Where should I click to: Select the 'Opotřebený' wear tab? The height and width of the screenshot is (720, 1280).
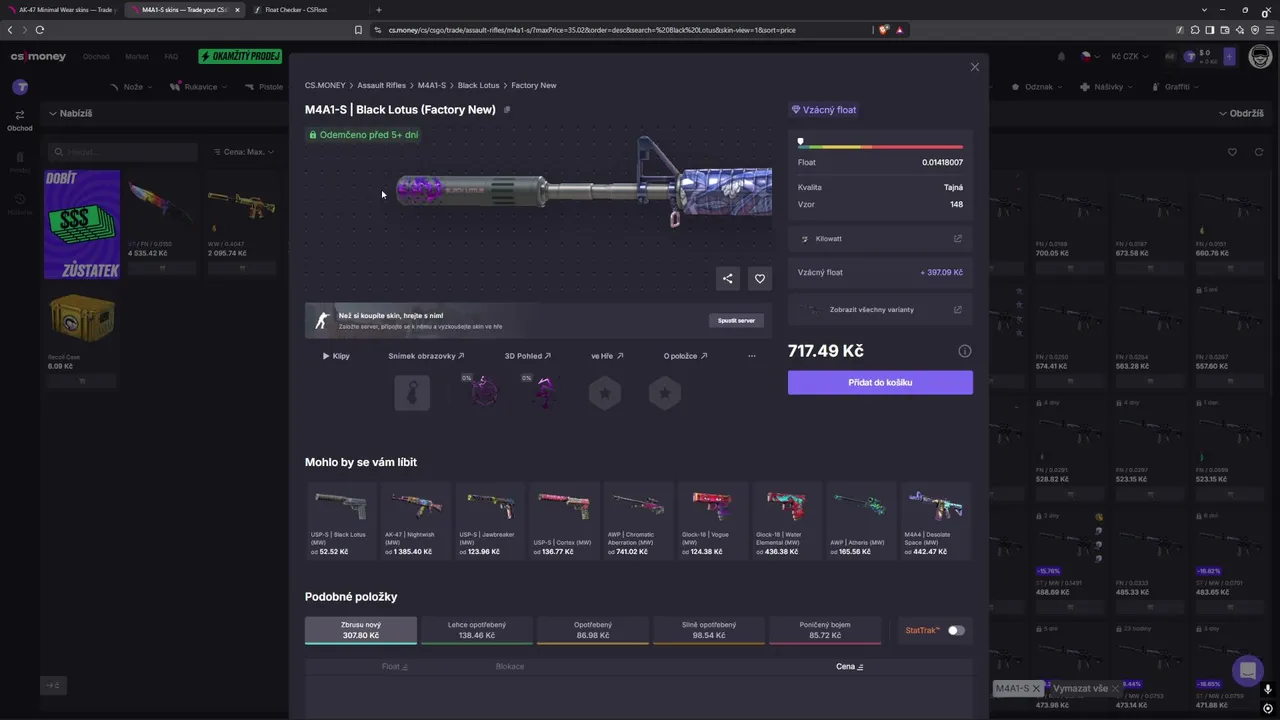(x=593, y=630)
